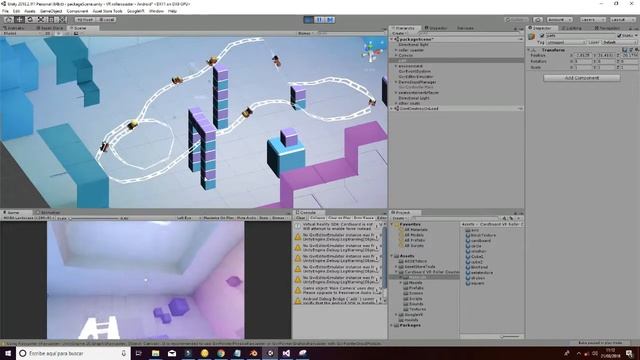Click the Play button
Screen dimensions: 640x360
click(x=309, y=20)
